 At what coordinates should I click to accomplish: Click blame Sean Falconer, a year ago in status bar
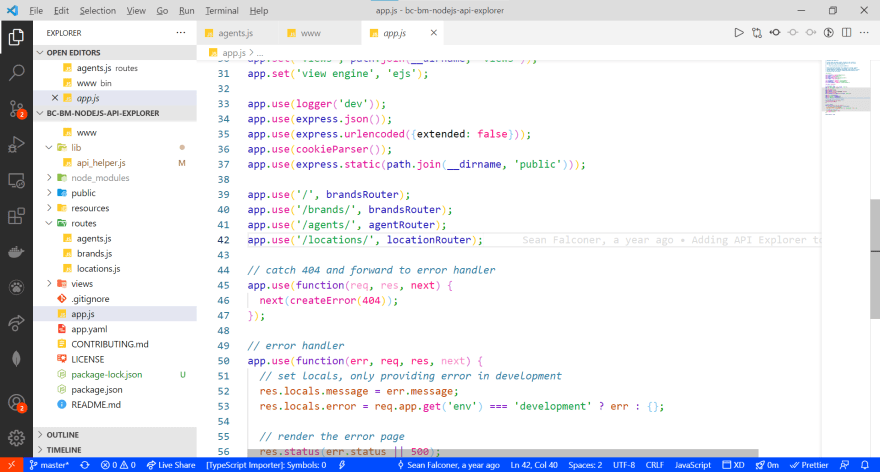[x=448, y=465]
